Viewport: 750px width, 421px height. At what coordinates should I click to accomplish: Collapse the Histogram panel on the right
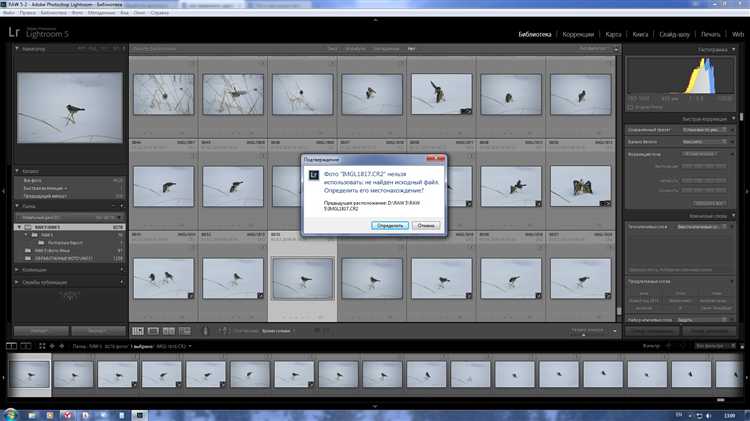coord(734,49)
